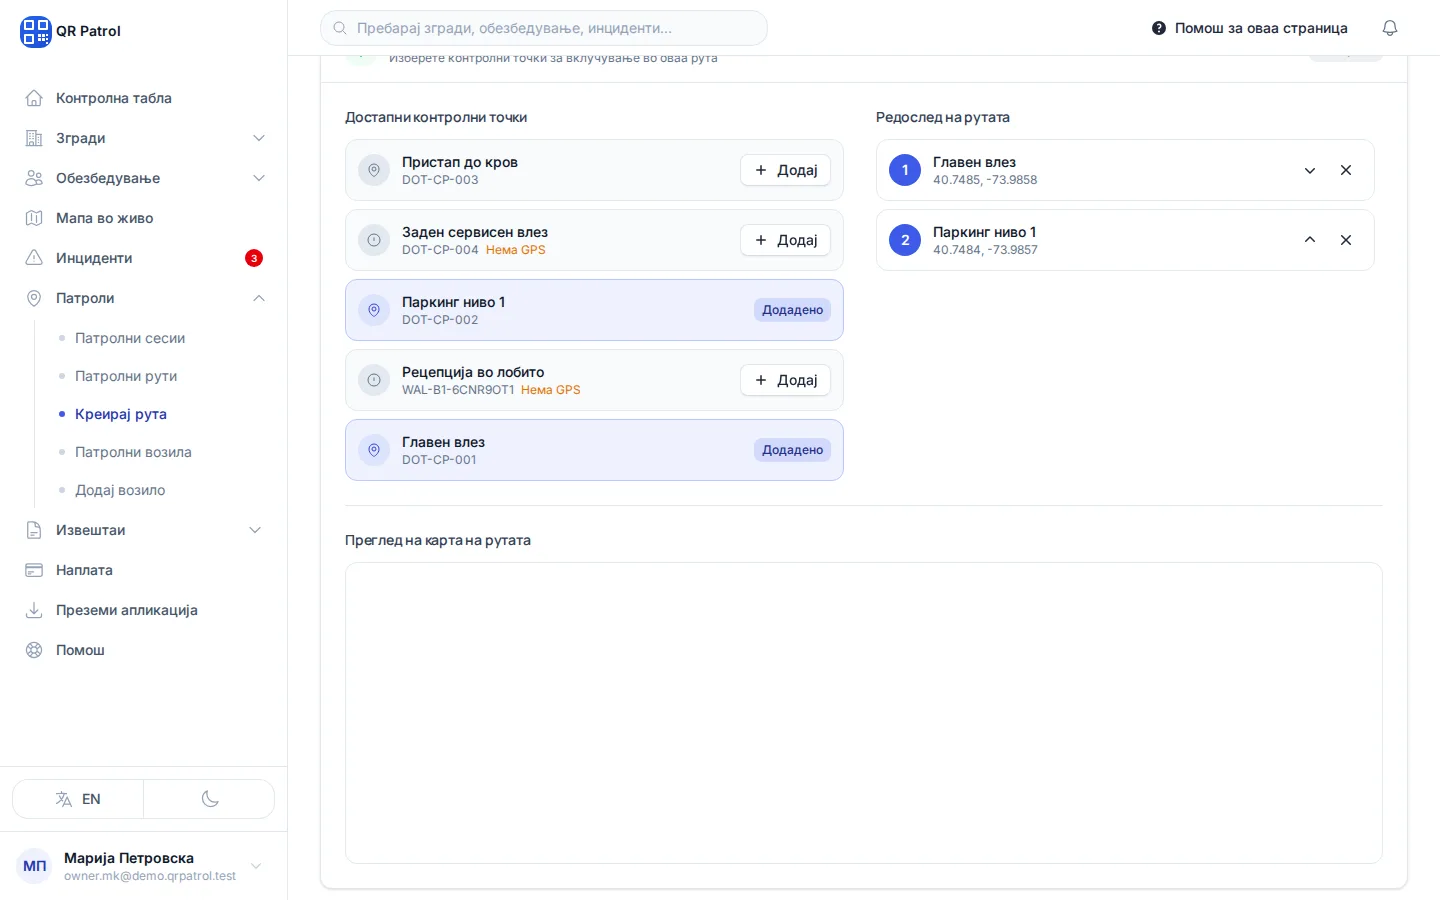The width and height of the screenshot is (1440, 900).
Task: Open Патролни возила submenu item
Action: click(x=133, y=452)
